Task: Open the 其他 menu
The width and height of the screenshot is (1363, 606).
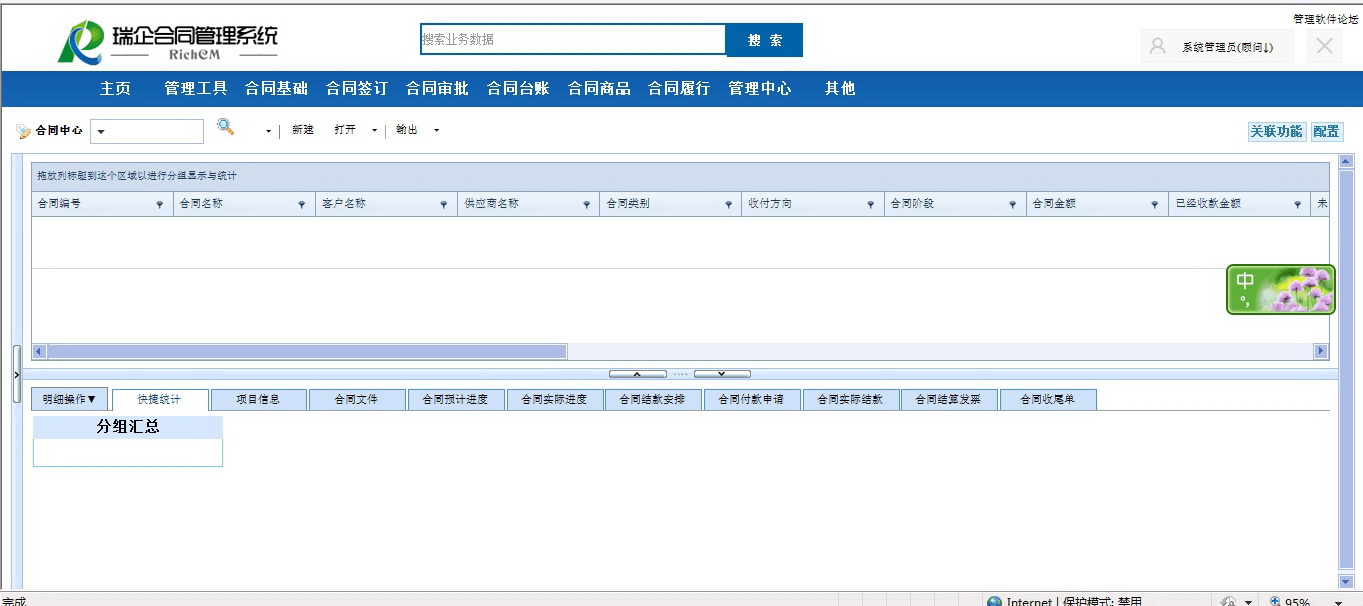Action: point(840,88)
